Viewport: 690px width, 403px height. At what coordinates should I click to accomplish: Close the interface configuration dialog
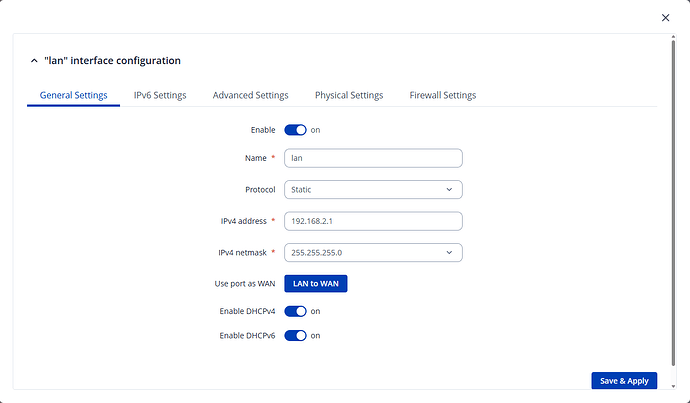[x=666, y=17]
